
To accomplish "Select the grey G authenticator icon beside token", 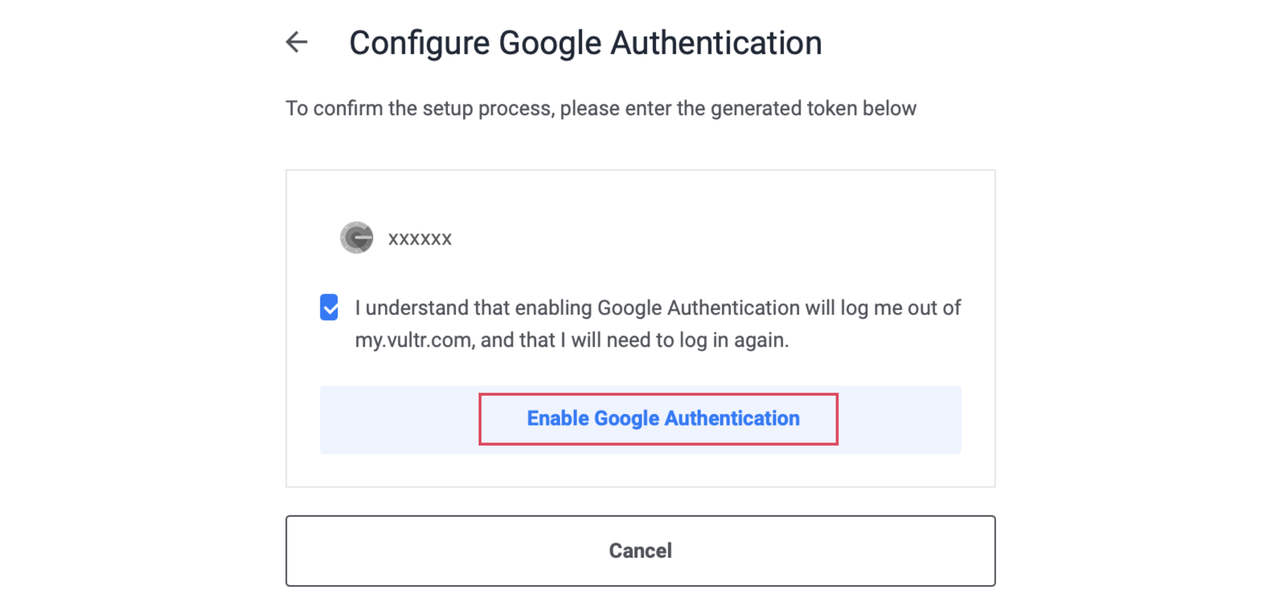I will (357, 238).
